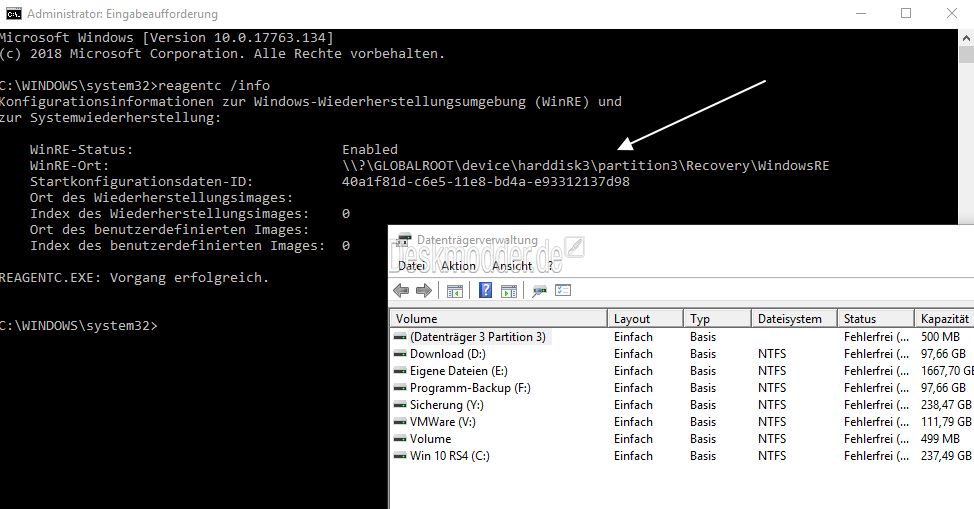This screenshot has width=974, height=509.
Task: Minimize the Eingabeaufforderung window
Action: point(860,13)
